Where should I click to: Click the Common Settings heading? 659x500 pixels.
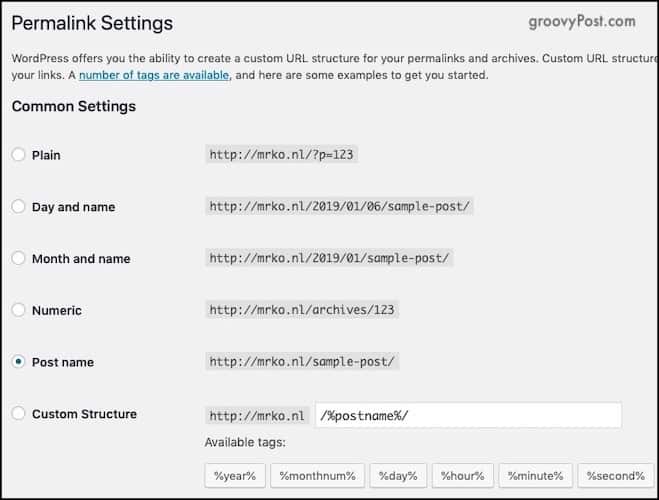coord(74,106)
